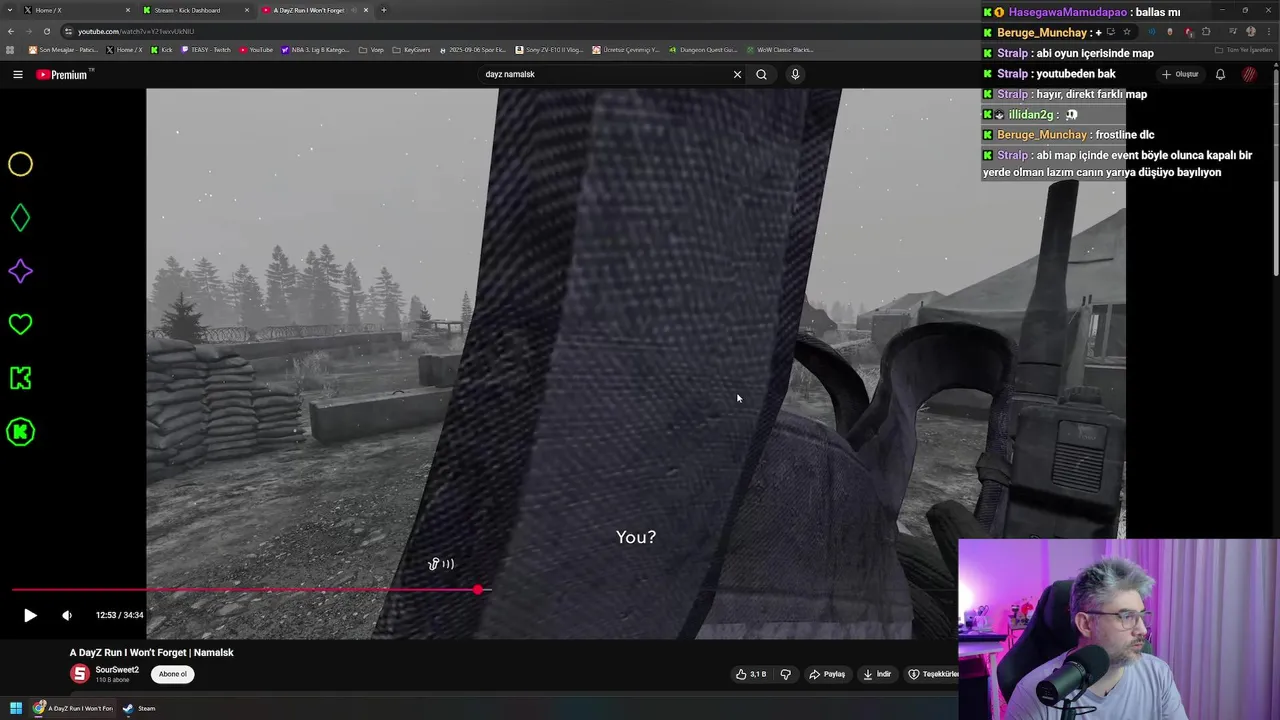Click the red progress bar scrubber handle
1280x720 pixels.
(x=478, y=590)
